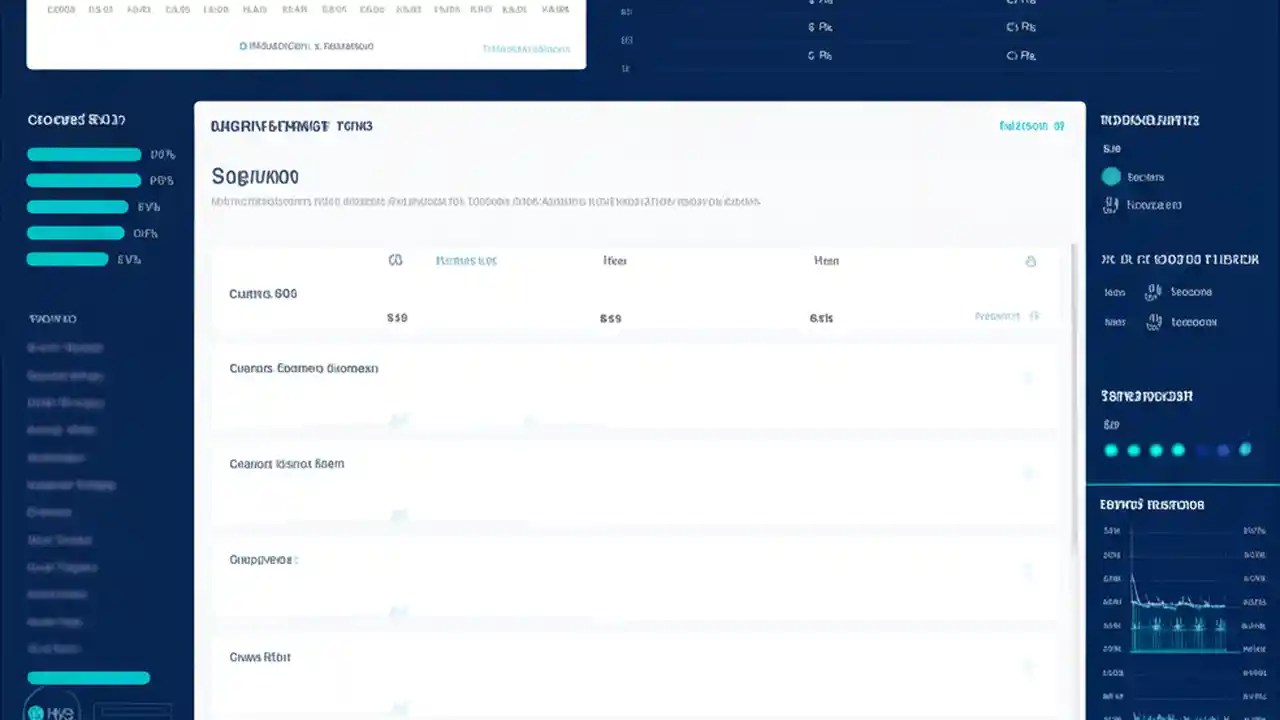Toggle the last teal dot in the indicator row
1280x720 pixels.
click(1245, 450)
